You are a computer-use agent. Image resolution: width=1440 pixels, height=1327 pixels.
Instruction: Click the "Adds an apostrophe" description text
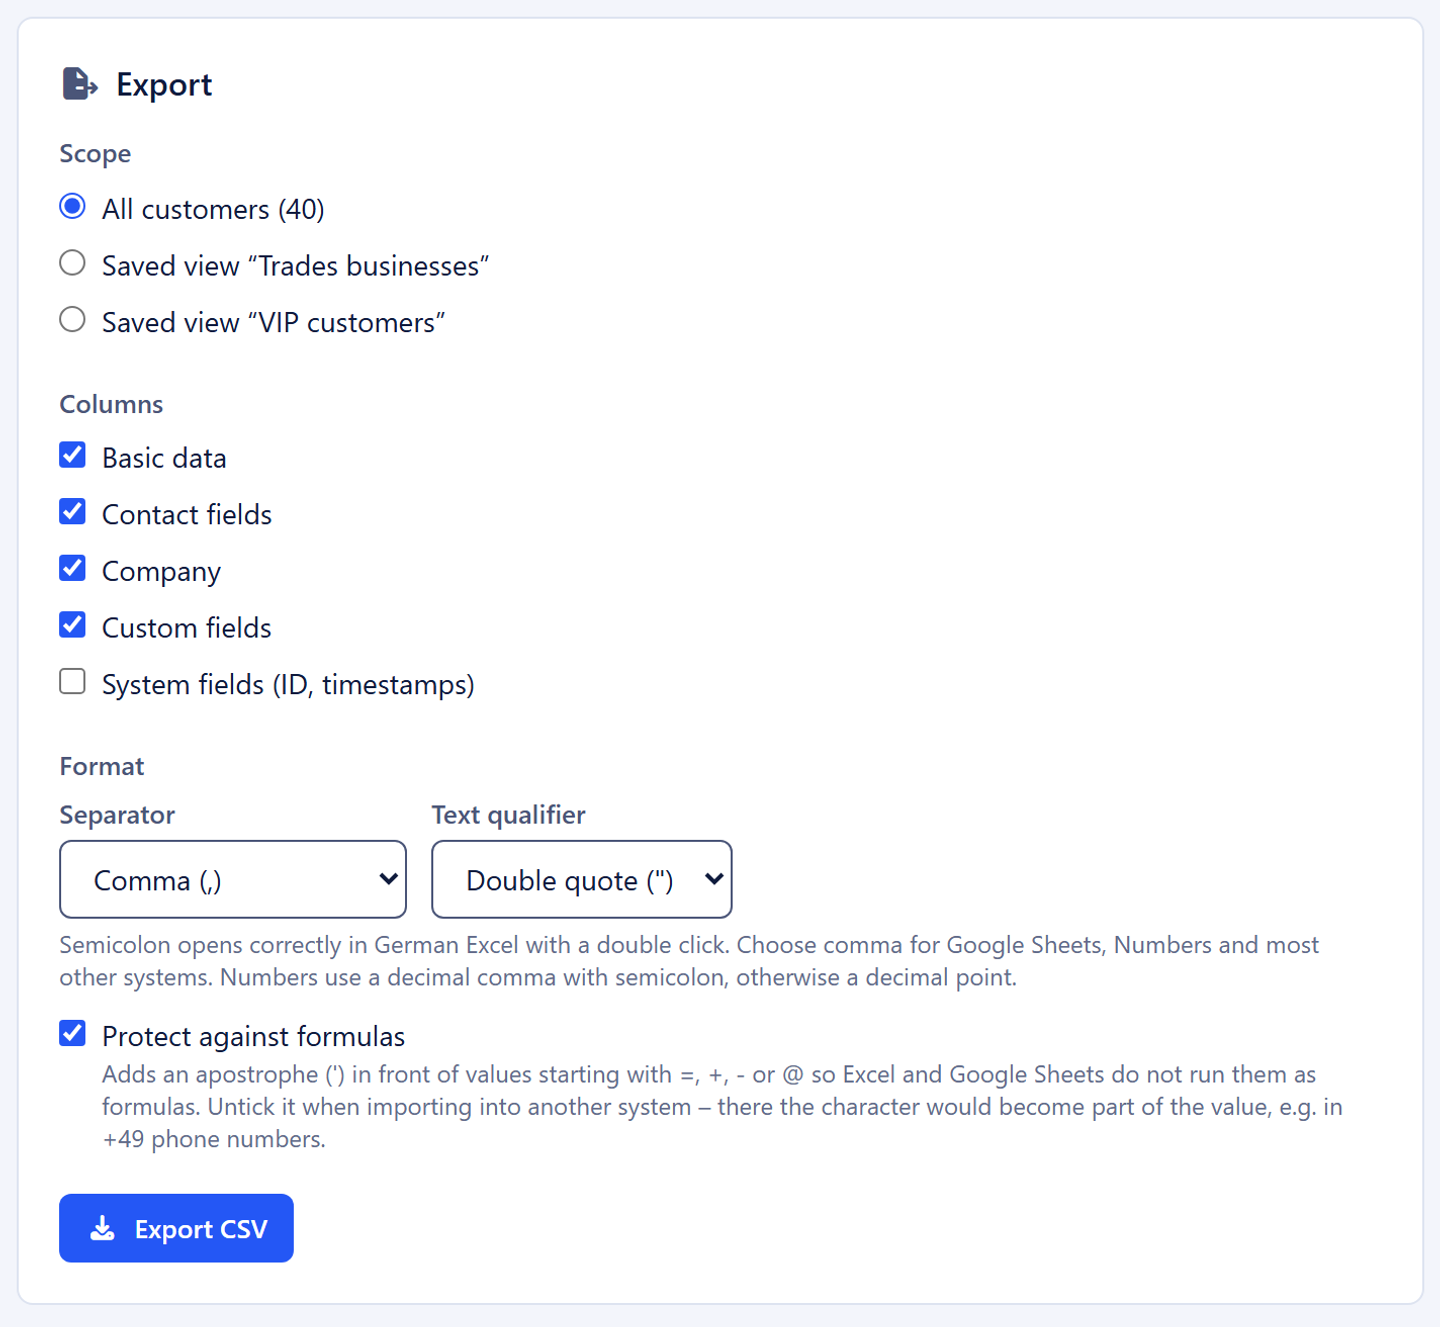pos(722,1107)
